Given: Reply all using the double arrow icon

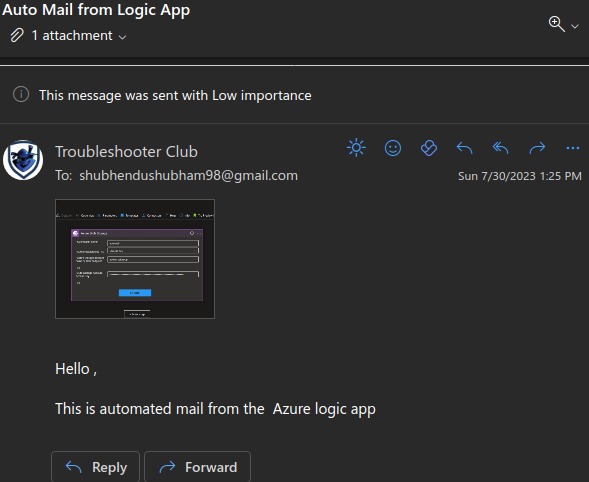Looking at the screenshot, I should (501, 148).
